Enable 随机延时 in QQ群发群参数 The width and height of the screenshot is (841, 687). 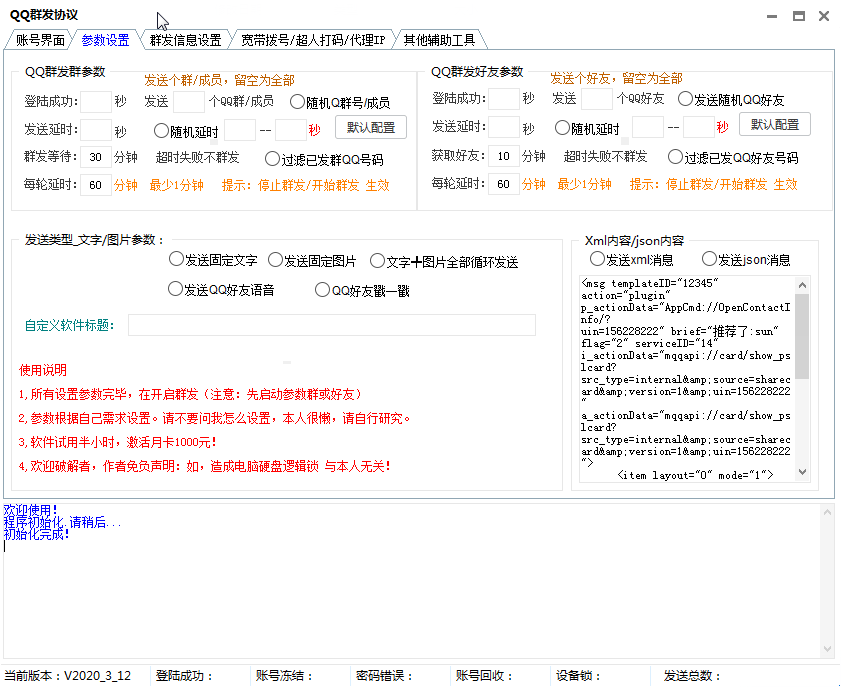[x=186, y=131]
